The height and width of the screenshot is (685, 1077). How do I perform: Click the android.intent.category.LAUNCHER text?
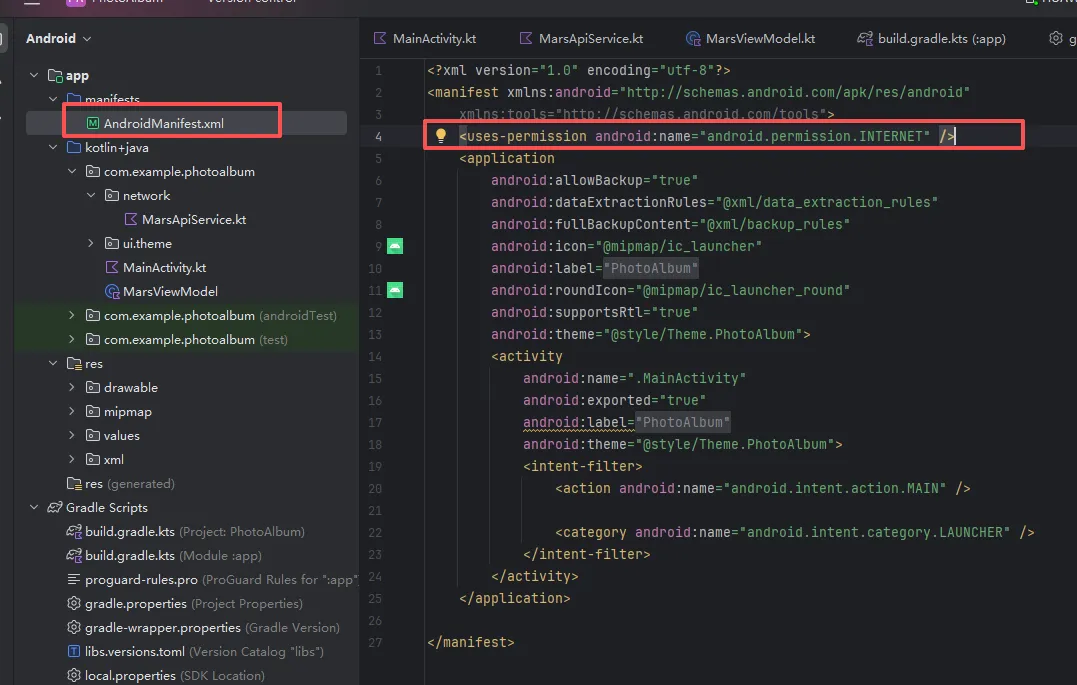click(x=874, y=532)
